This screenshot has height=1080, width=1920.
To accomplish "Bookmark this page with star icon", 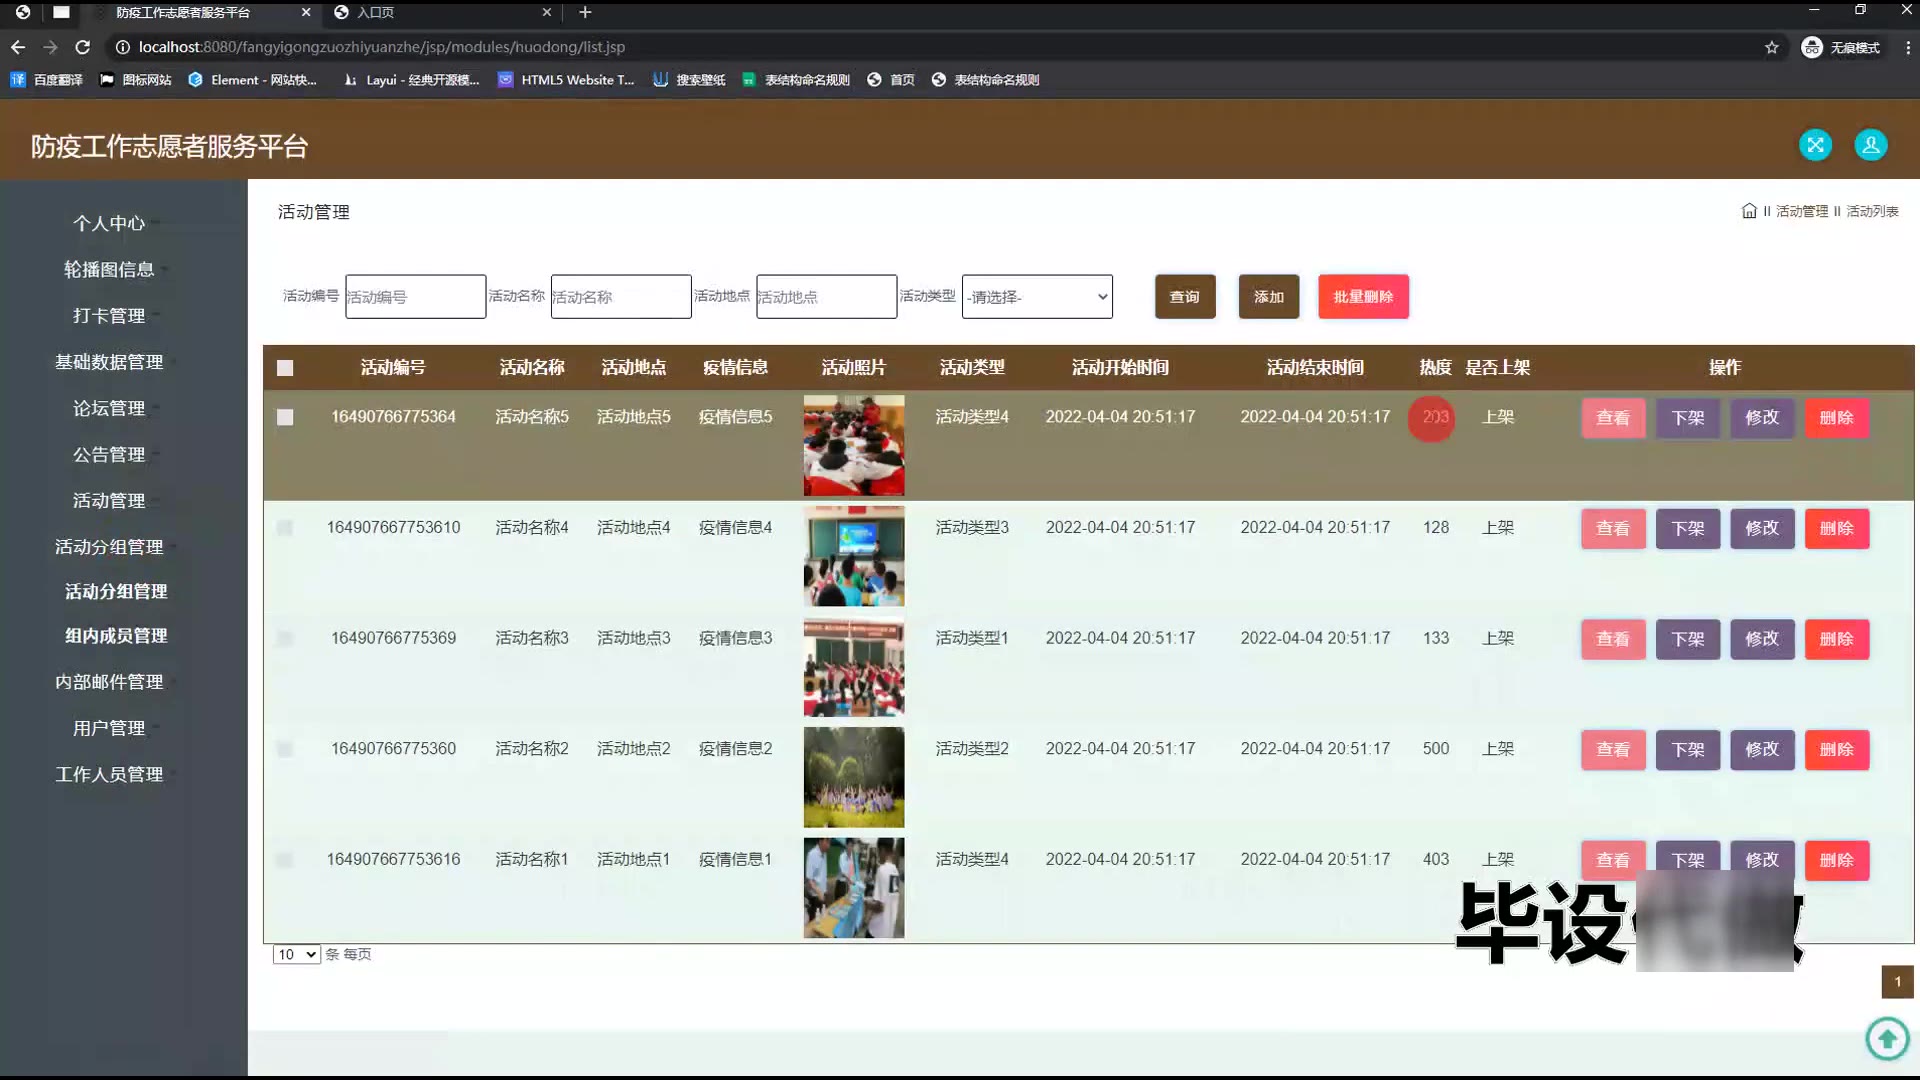I will point(1771,47).
